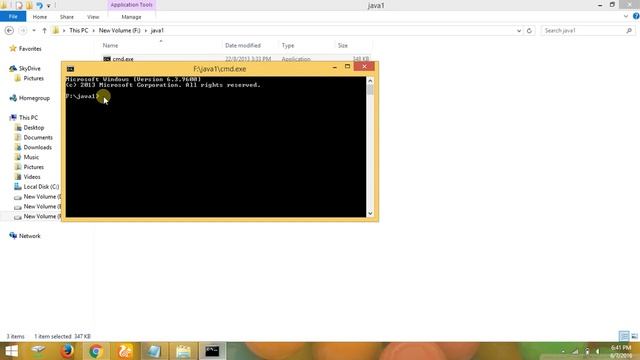Click the cmd window scroll down arrow
Screen dimensions: 640x360
[x=370, y=213]
